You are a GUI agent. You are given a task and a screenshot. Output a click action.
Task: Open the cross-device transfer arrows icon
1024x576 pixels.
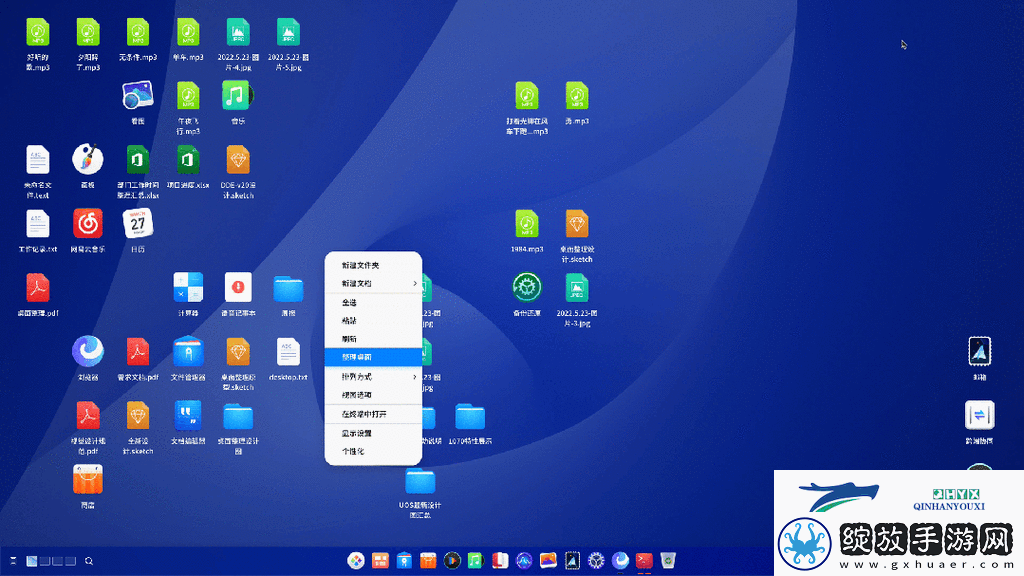click(x=980, y=415)
